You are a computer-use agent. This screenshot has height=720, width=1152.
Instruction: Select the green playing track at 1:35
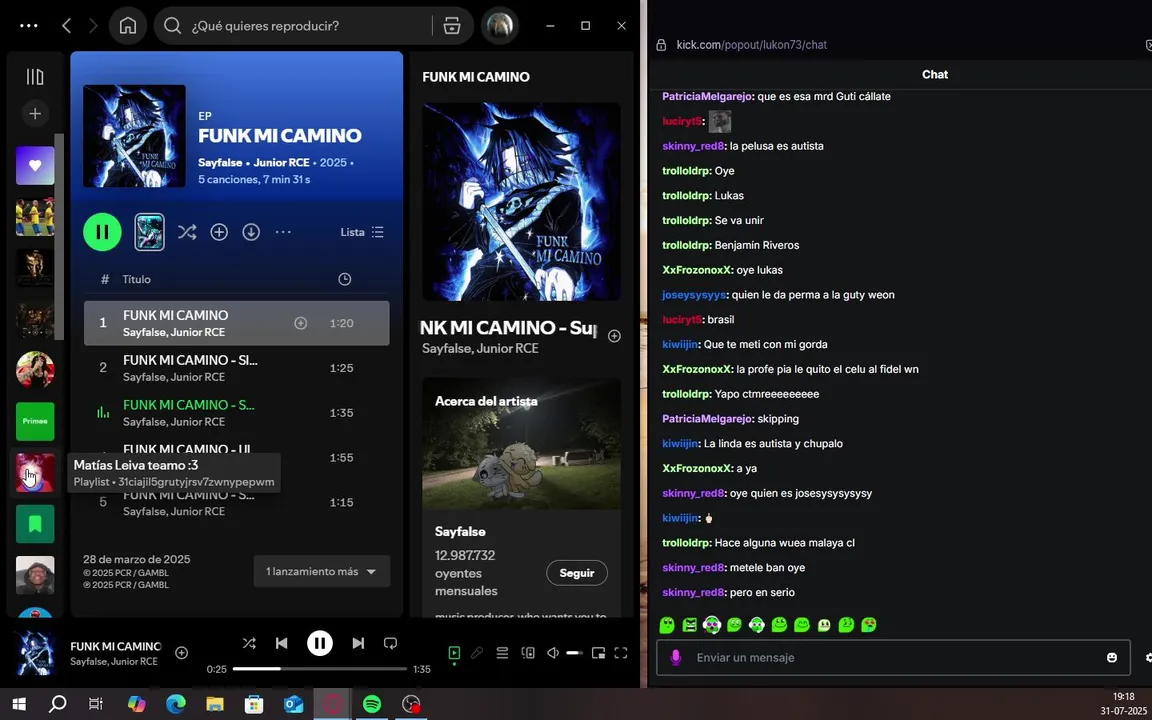tap(237, 413)
